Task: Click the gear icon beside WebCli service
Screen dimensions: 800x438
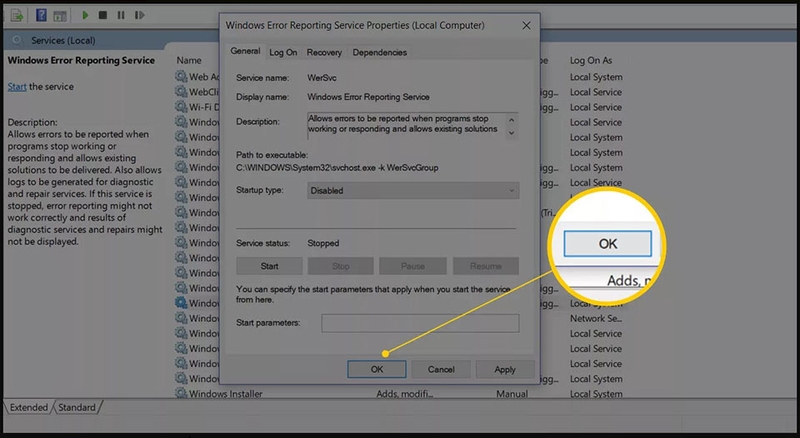Action: (x=181, y=91)
